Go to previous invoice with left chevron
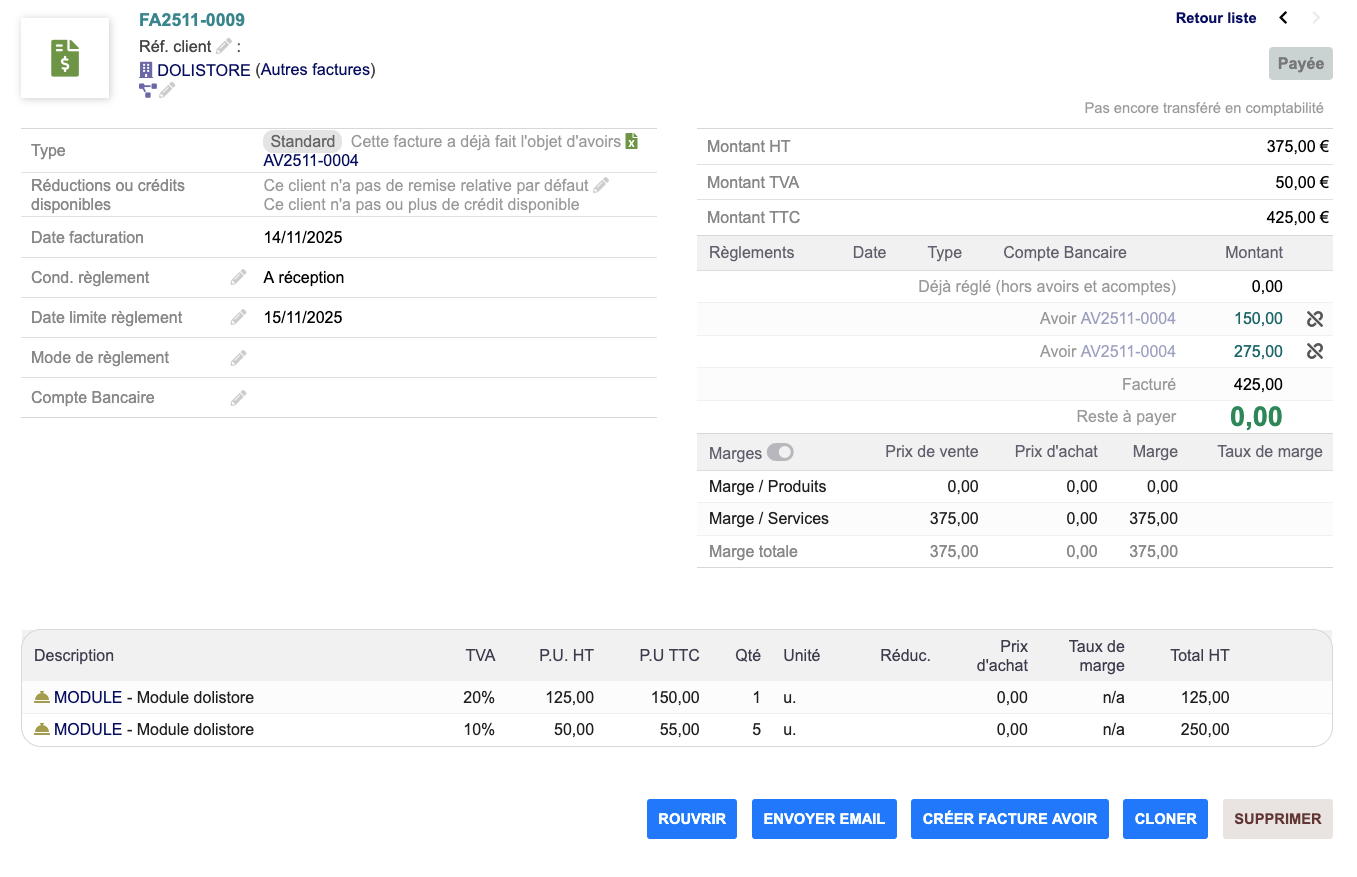1357x877 pixels. coord(1284,18)
